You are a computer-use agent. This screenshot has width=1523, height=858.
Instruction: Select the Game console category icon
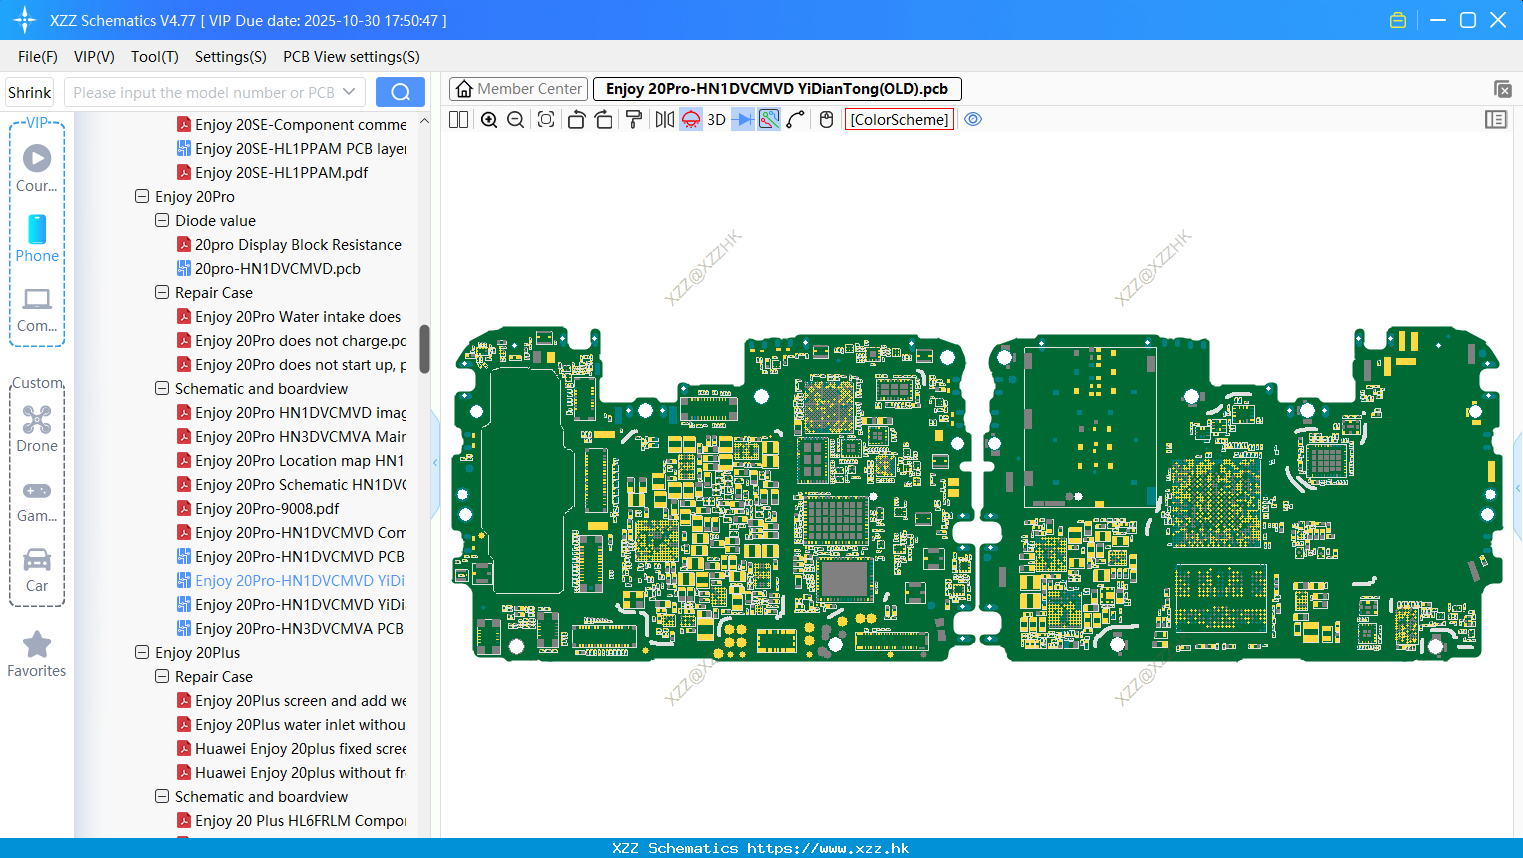[37, 501]
